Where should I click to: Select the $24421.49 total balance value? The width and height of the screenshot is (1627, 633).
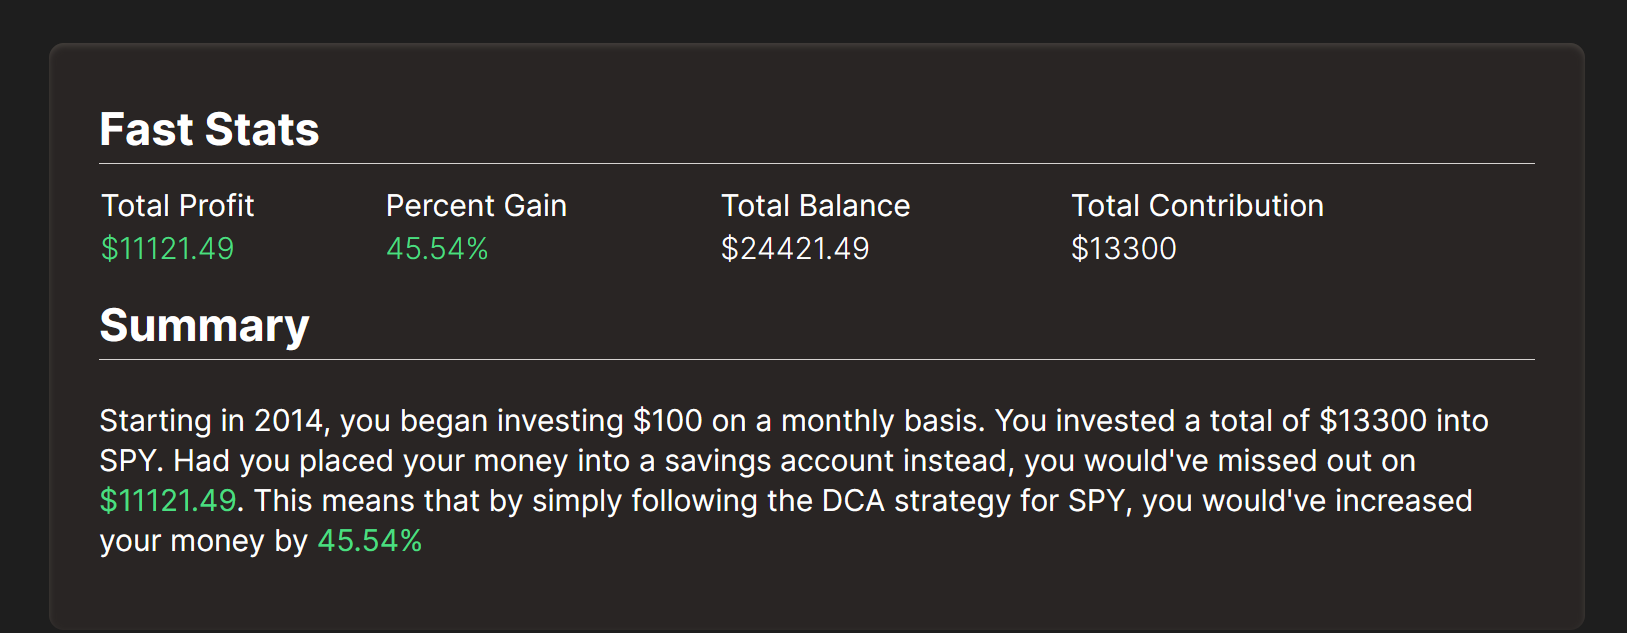click(x=795, y=249)
